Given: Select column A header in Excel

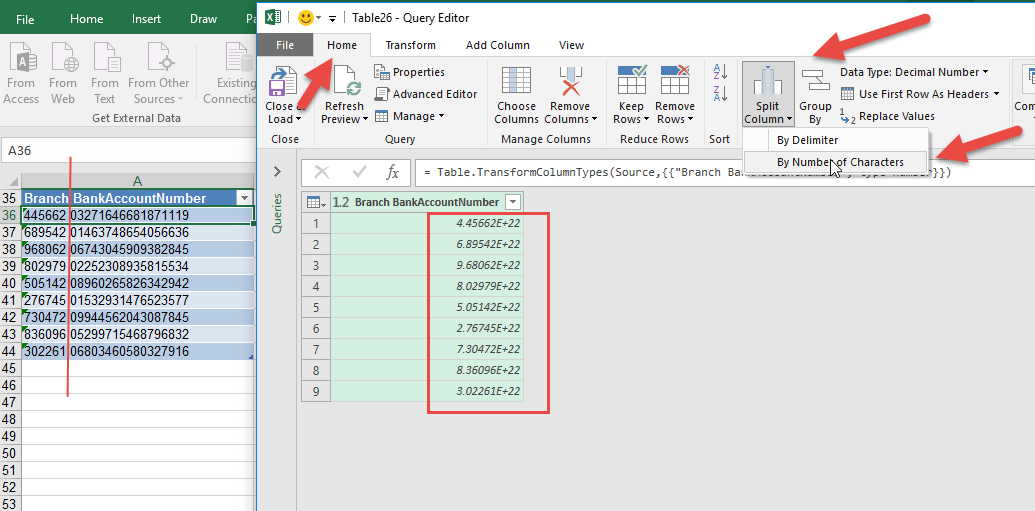Looking at the screenshot, I should (x=137, y=181).
